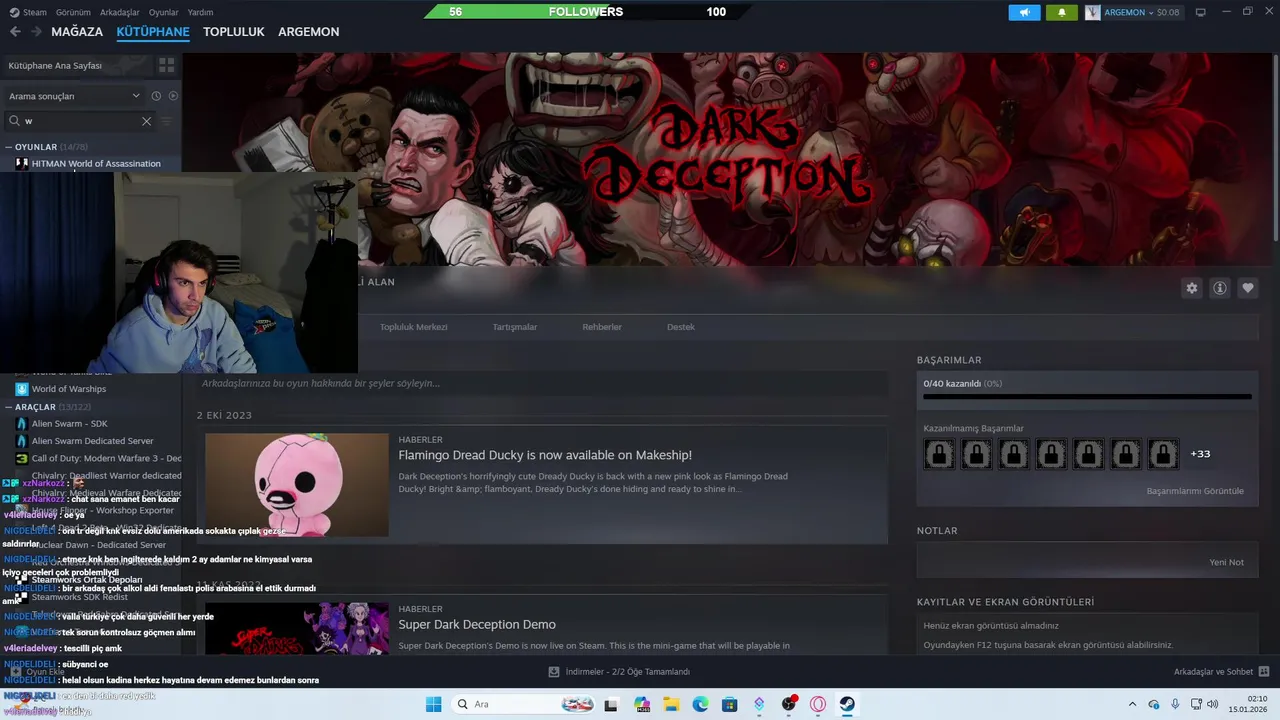This screenshot has width=1280, height=720.
Task: Select Alien Swarm - SDK tool
Action: pyautogui.click(x=69, y=424)
